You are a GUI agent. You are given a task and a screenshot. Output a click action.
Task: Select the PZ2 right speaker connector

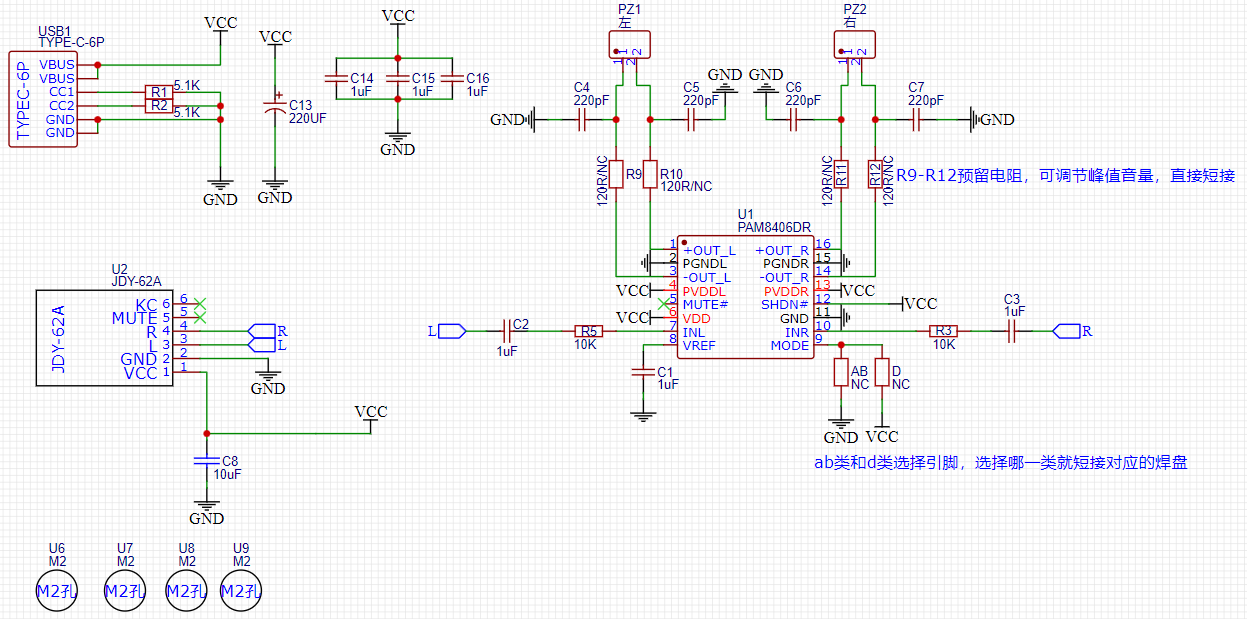point(855,44)
